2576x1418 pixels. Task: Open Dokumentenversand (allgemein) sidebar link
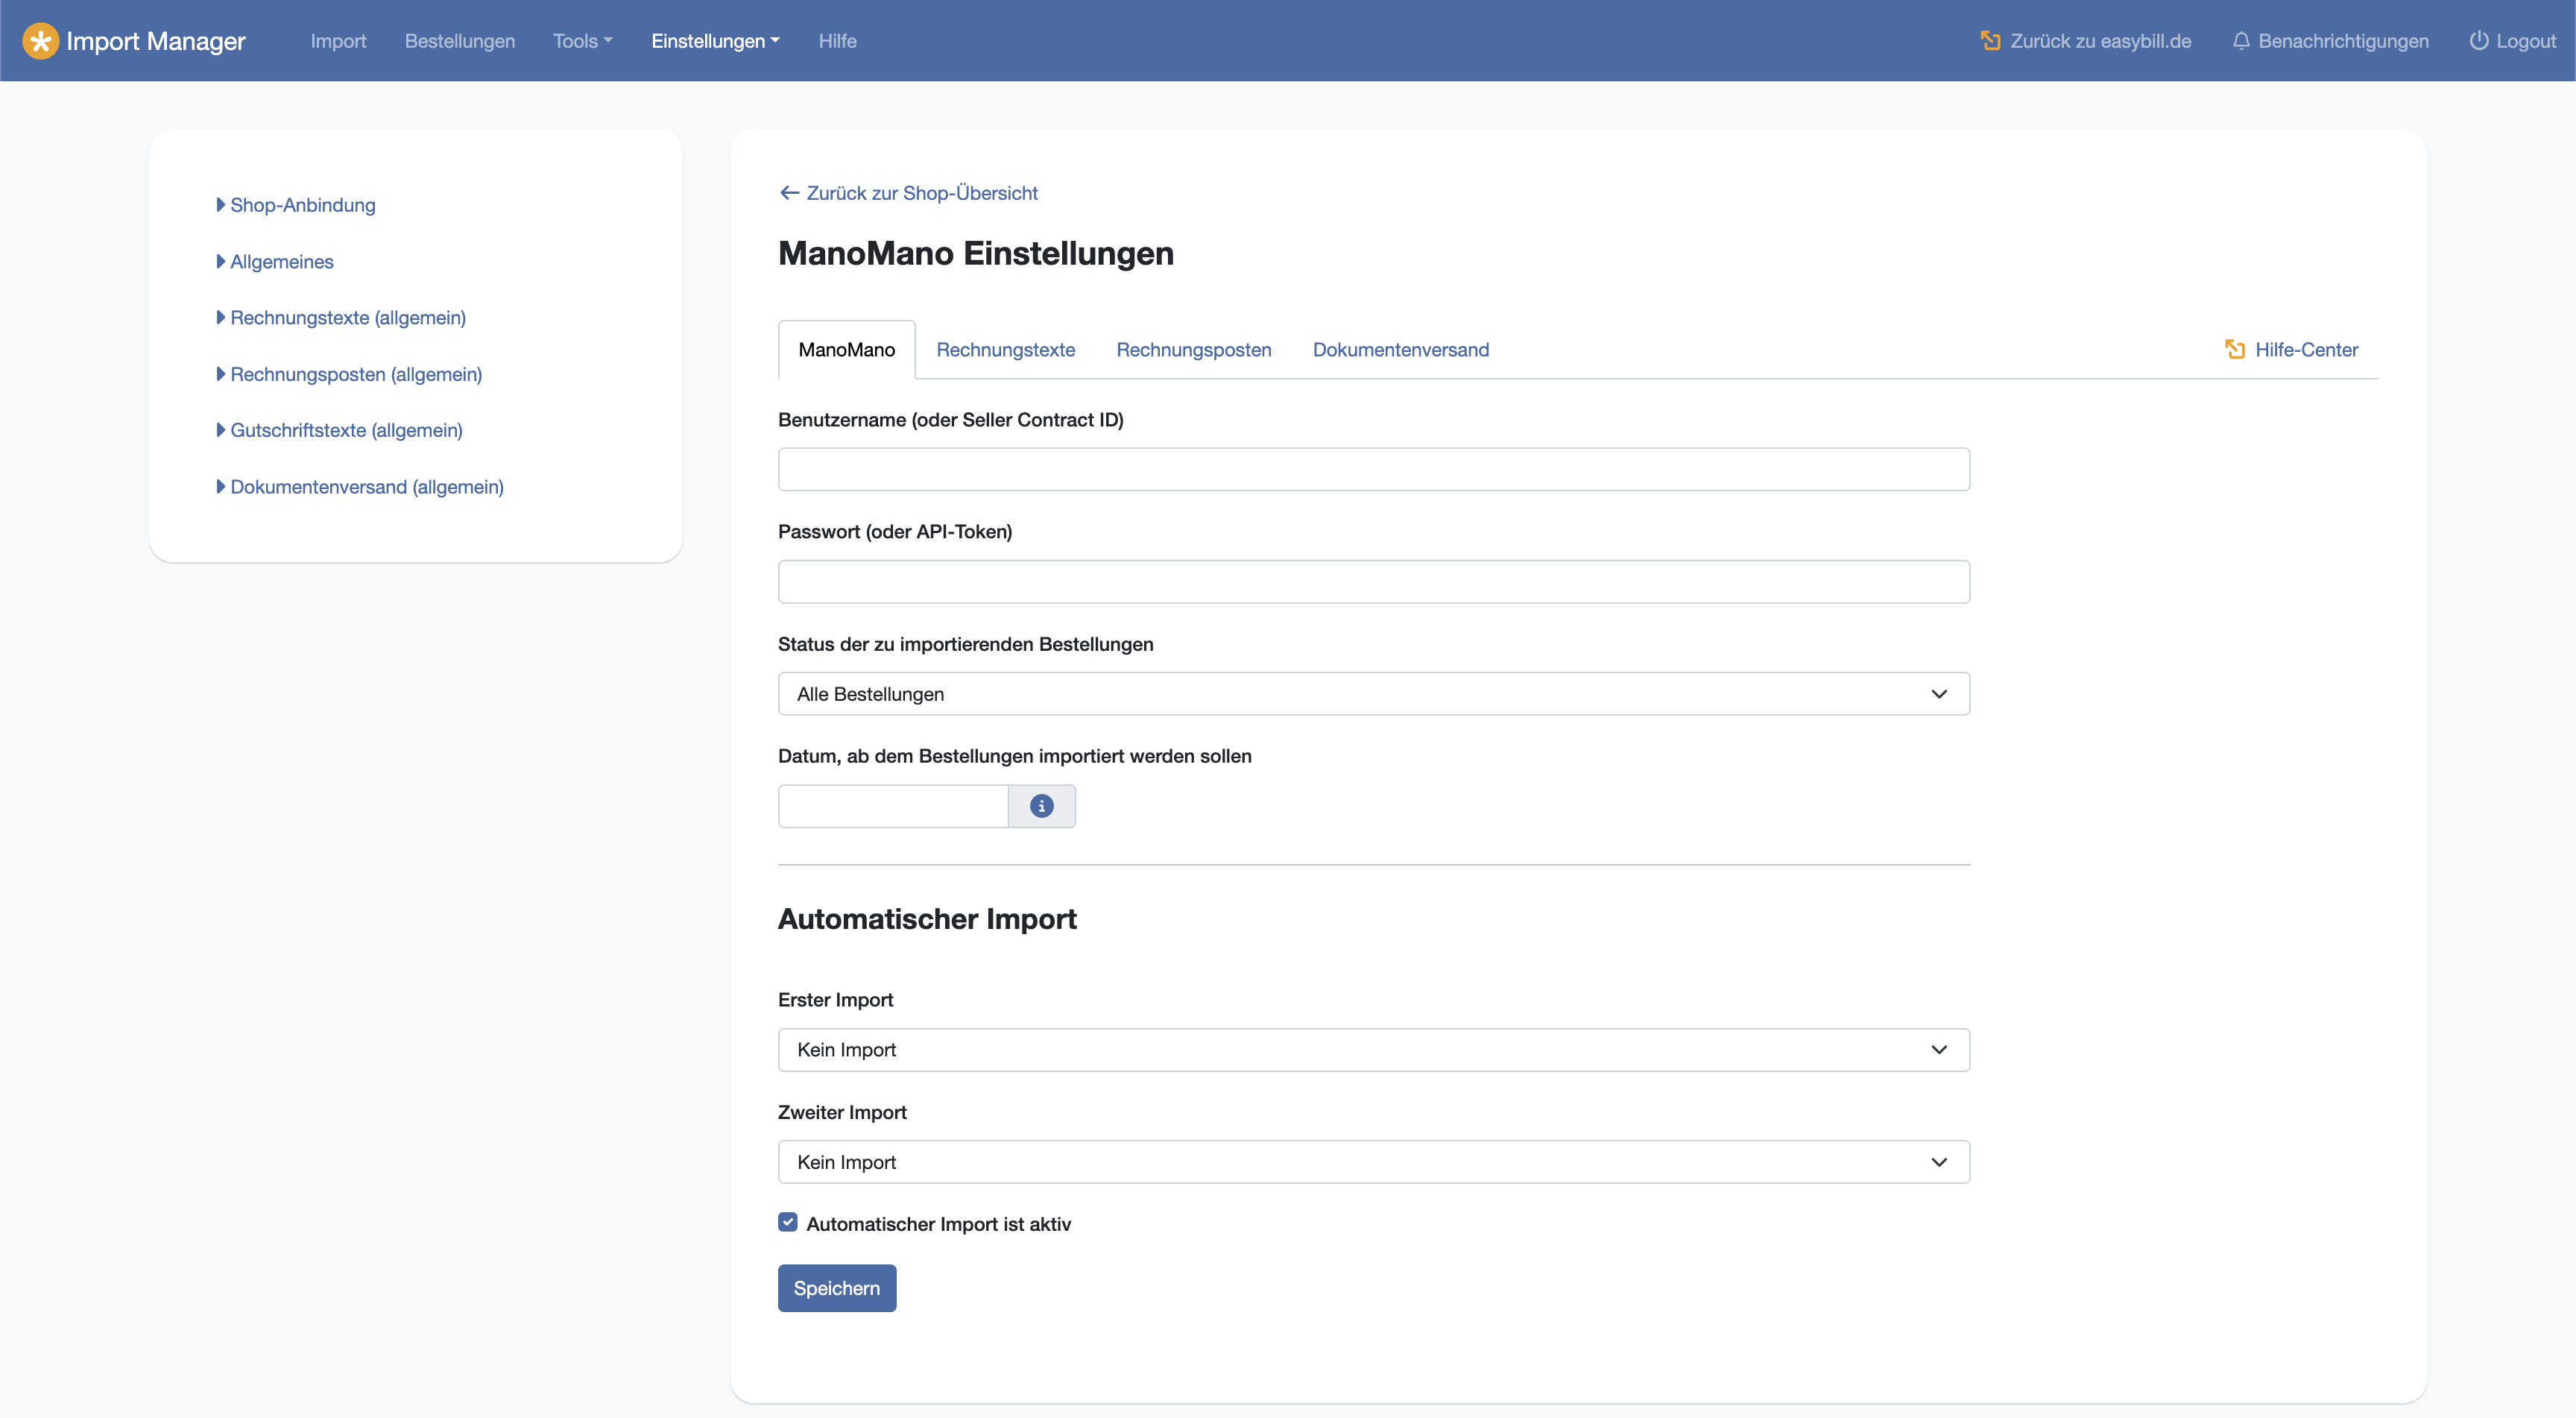[367, 487]
